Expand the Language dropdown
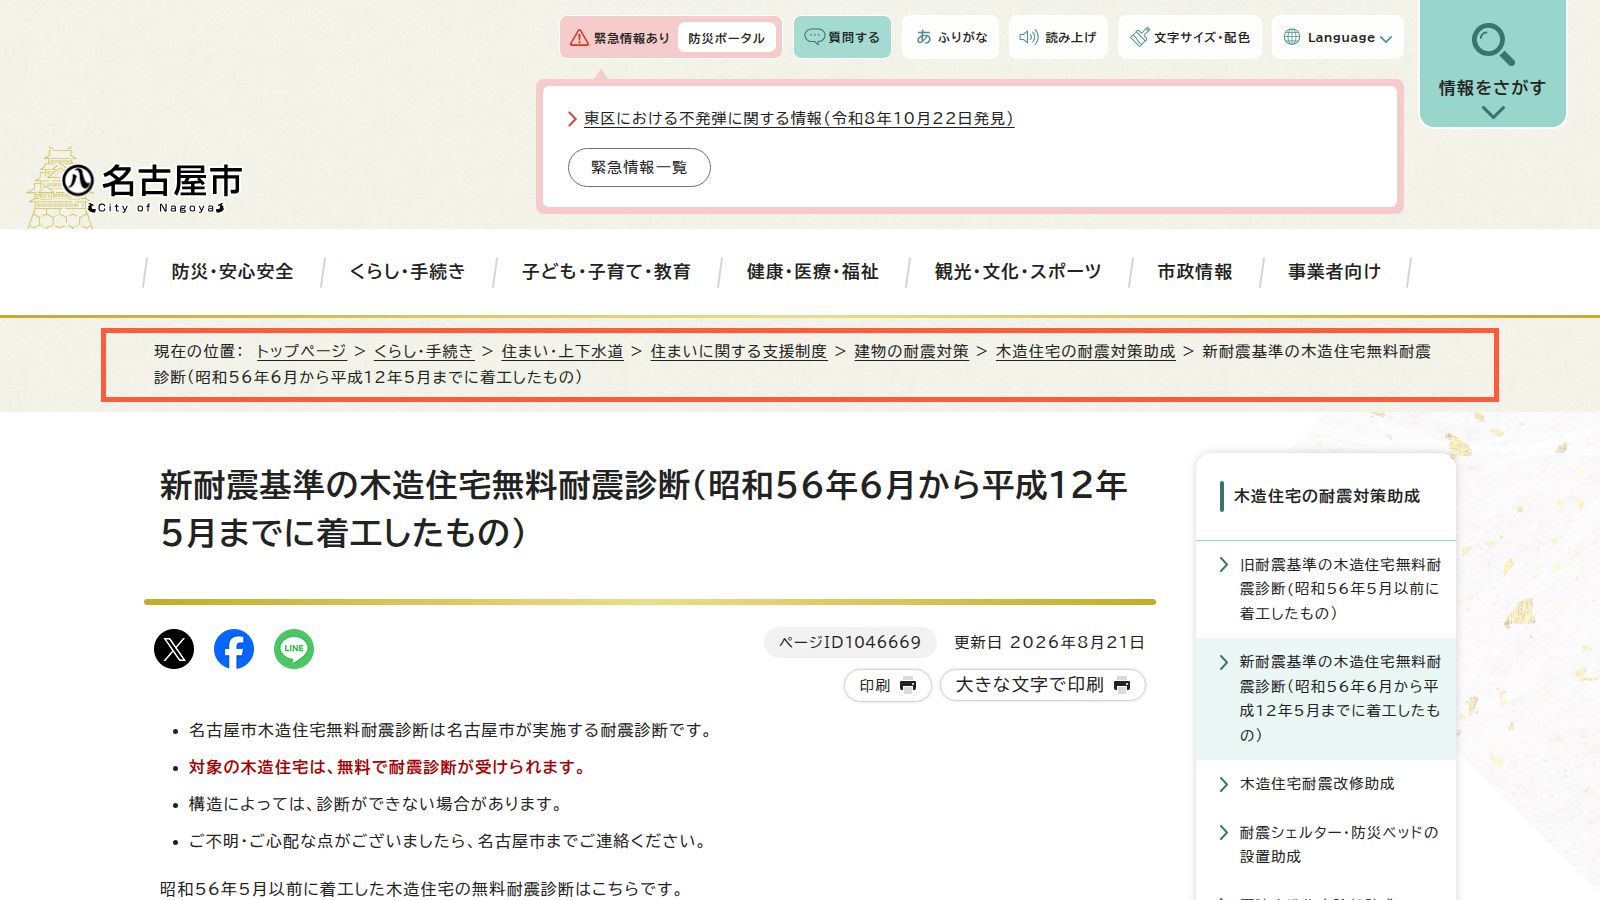Image resolution: width=1600 pixels, height=900 pixels. [x=1338, y=37]
